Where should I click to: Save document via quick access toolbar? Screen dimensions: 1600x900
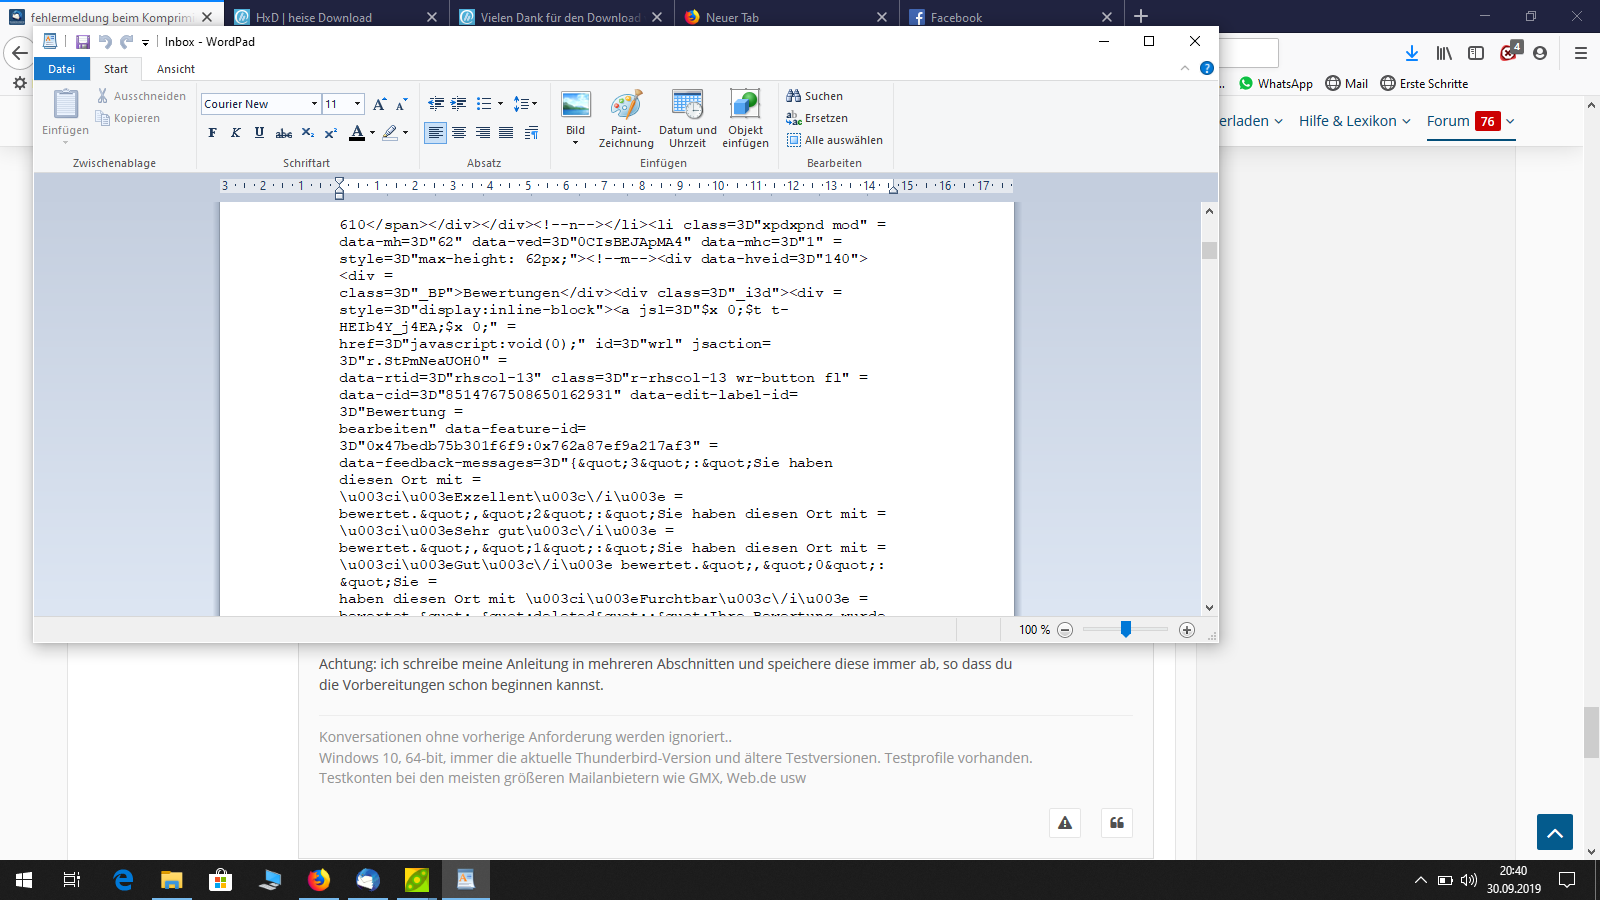83,42
